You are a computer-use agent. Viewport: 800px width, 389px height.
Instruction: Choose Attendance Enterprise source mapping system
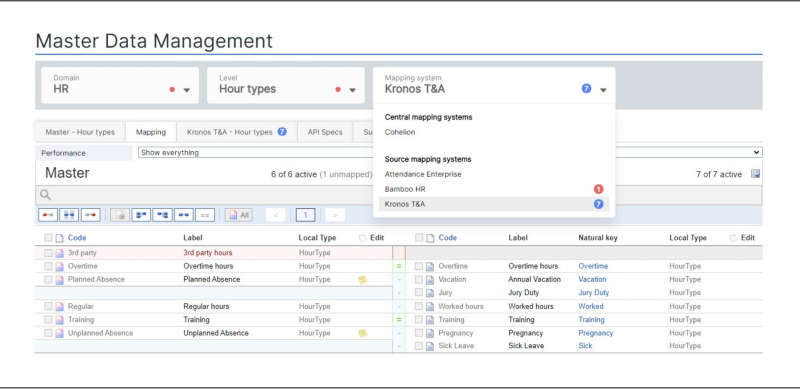[x=423, y=174]
